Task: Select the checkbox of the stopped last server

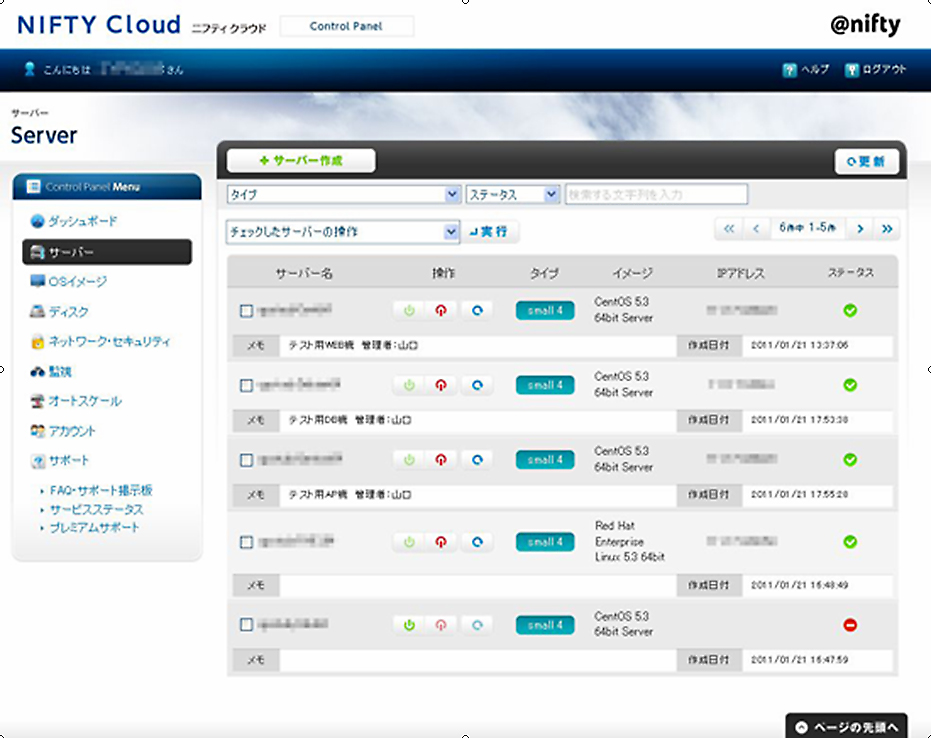Action: [246, 625]
